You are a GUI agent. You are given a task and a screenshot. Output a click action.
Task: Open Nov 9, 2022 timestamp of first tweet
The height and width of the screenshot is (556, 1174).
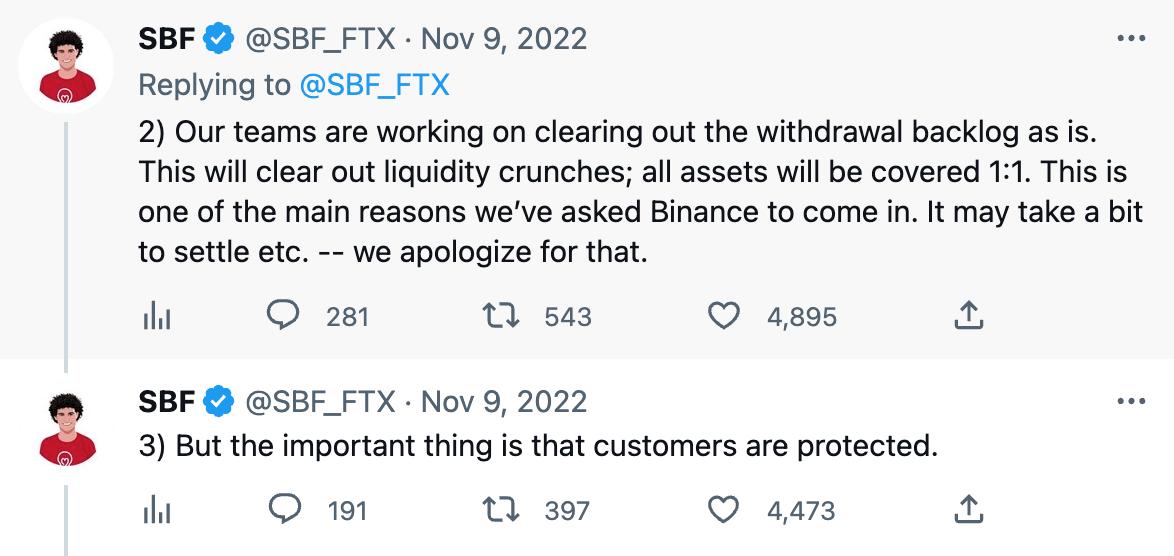pyautogui.click(x=504, y=39)
